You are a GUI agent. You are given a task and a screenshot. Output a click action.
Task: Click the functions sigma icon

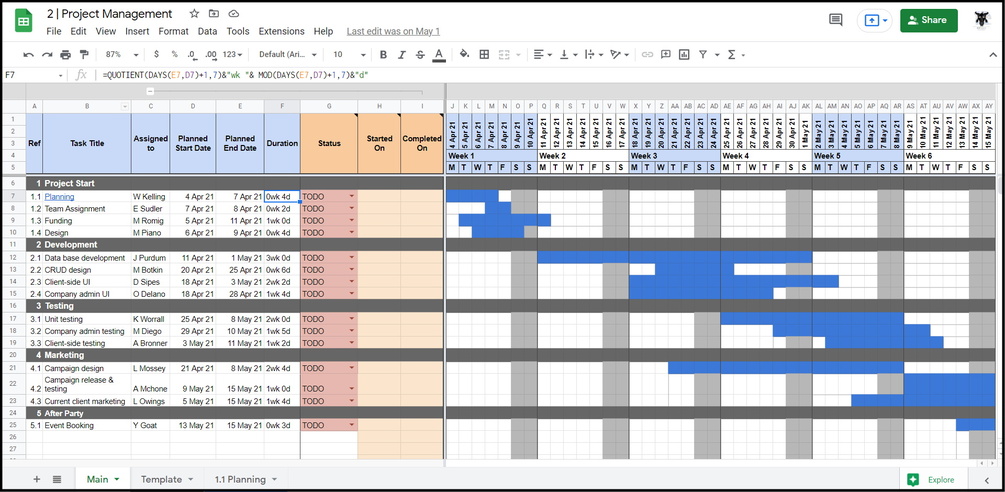[731, 54]
